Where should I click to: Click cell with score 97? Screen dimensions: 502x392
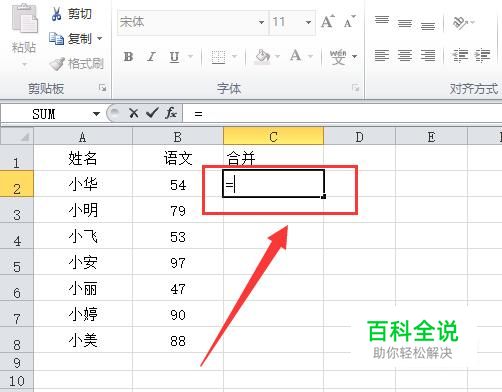178,263
